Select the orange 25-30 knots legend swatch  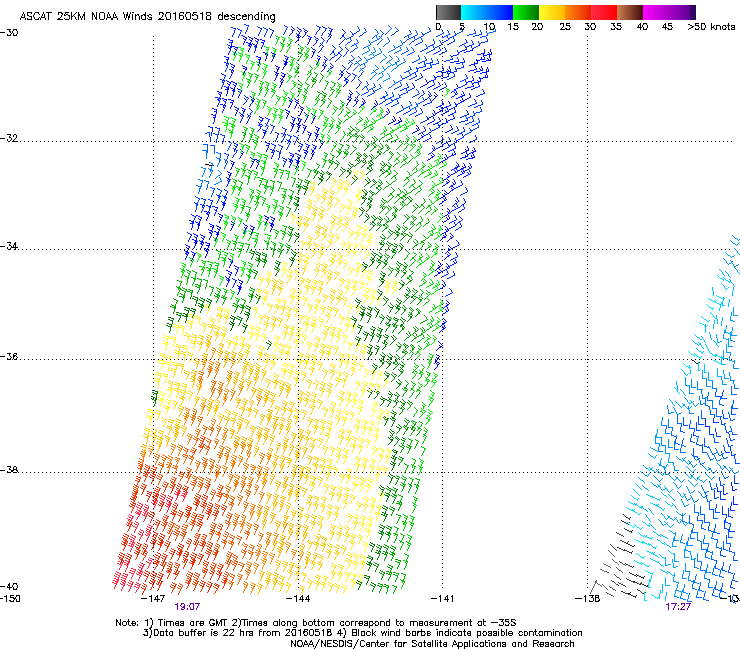(578, 12)
